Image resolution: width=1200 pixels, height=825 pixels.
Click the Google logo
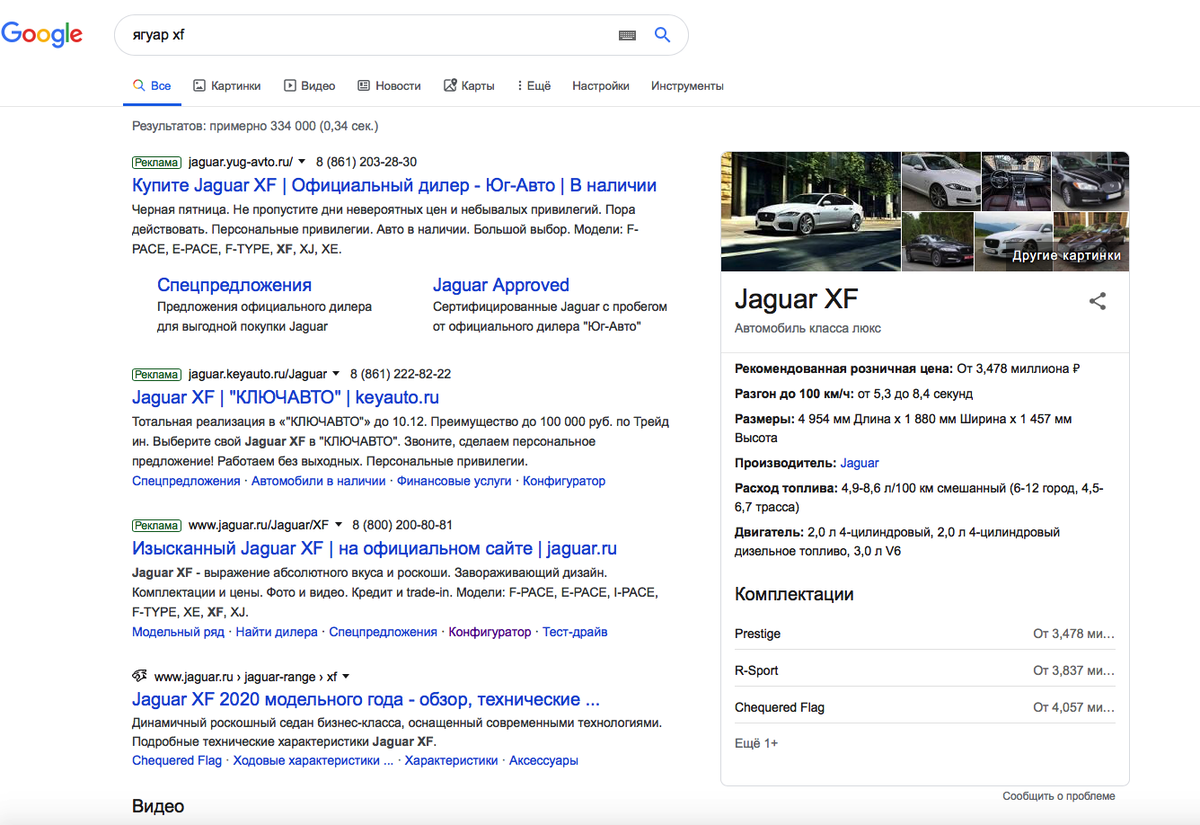click(43, 34)
